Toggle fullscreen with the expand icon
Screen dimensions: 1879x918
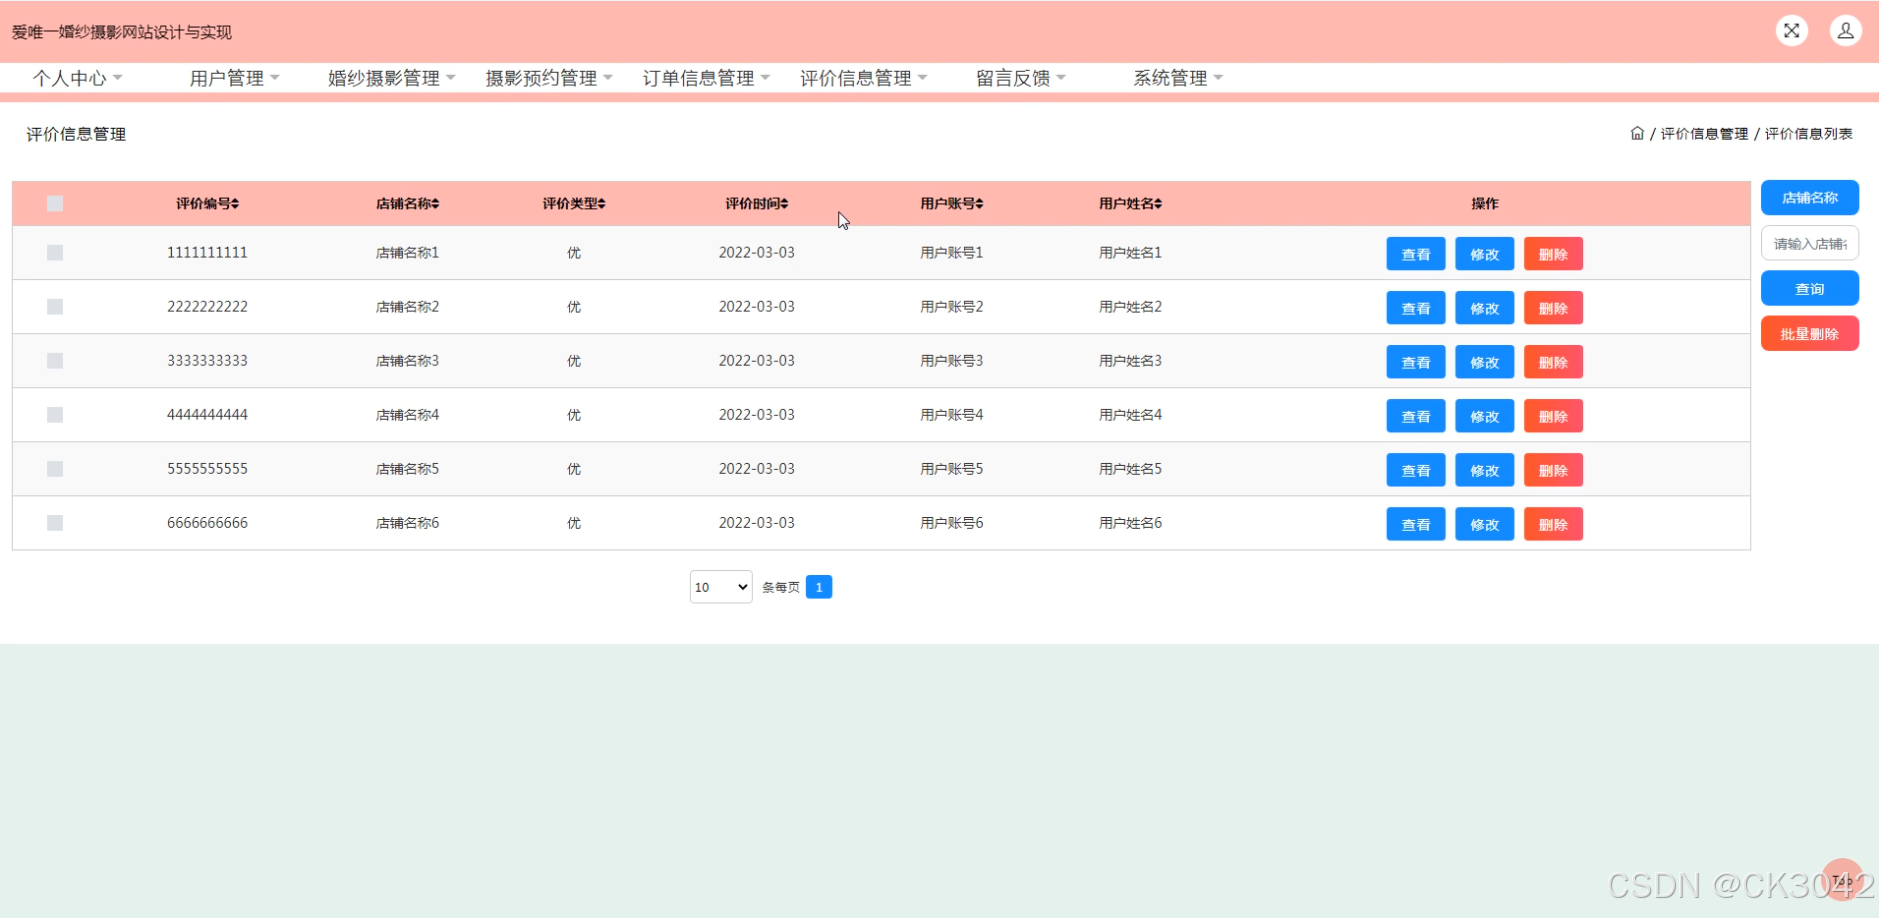[x=1791, y=31]
